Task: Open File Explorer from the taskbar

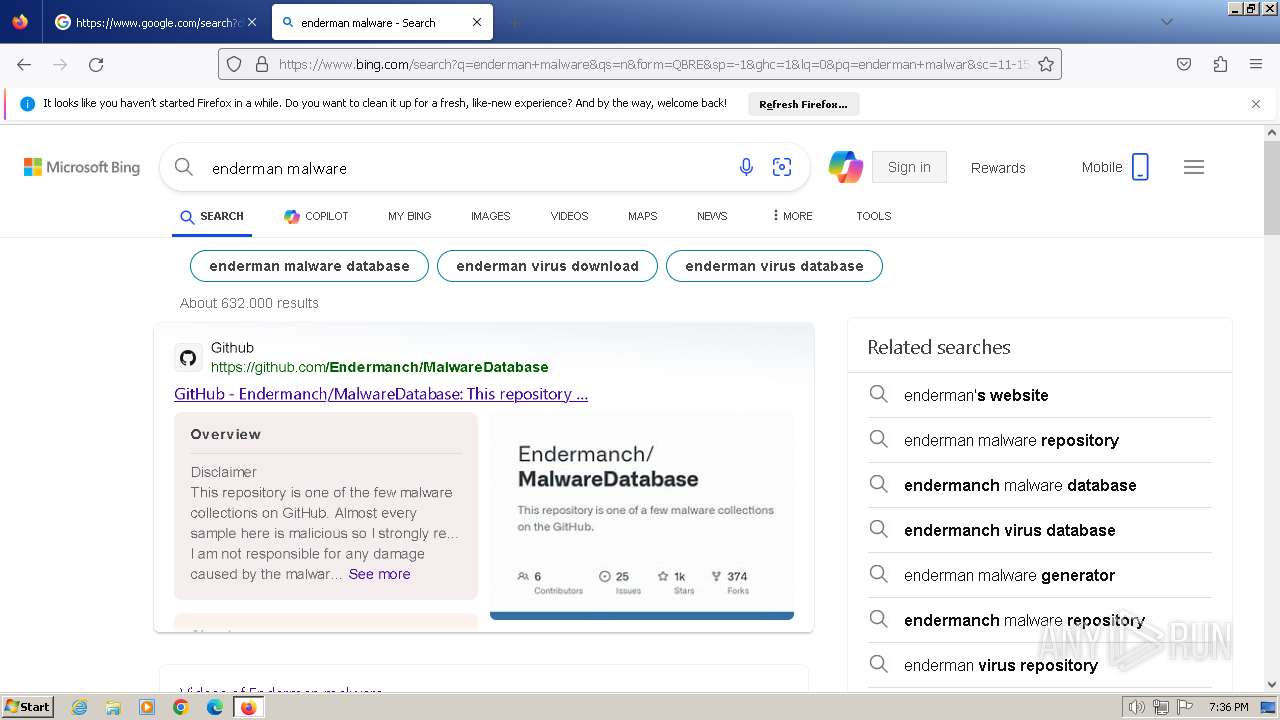Action: (113, 707)
